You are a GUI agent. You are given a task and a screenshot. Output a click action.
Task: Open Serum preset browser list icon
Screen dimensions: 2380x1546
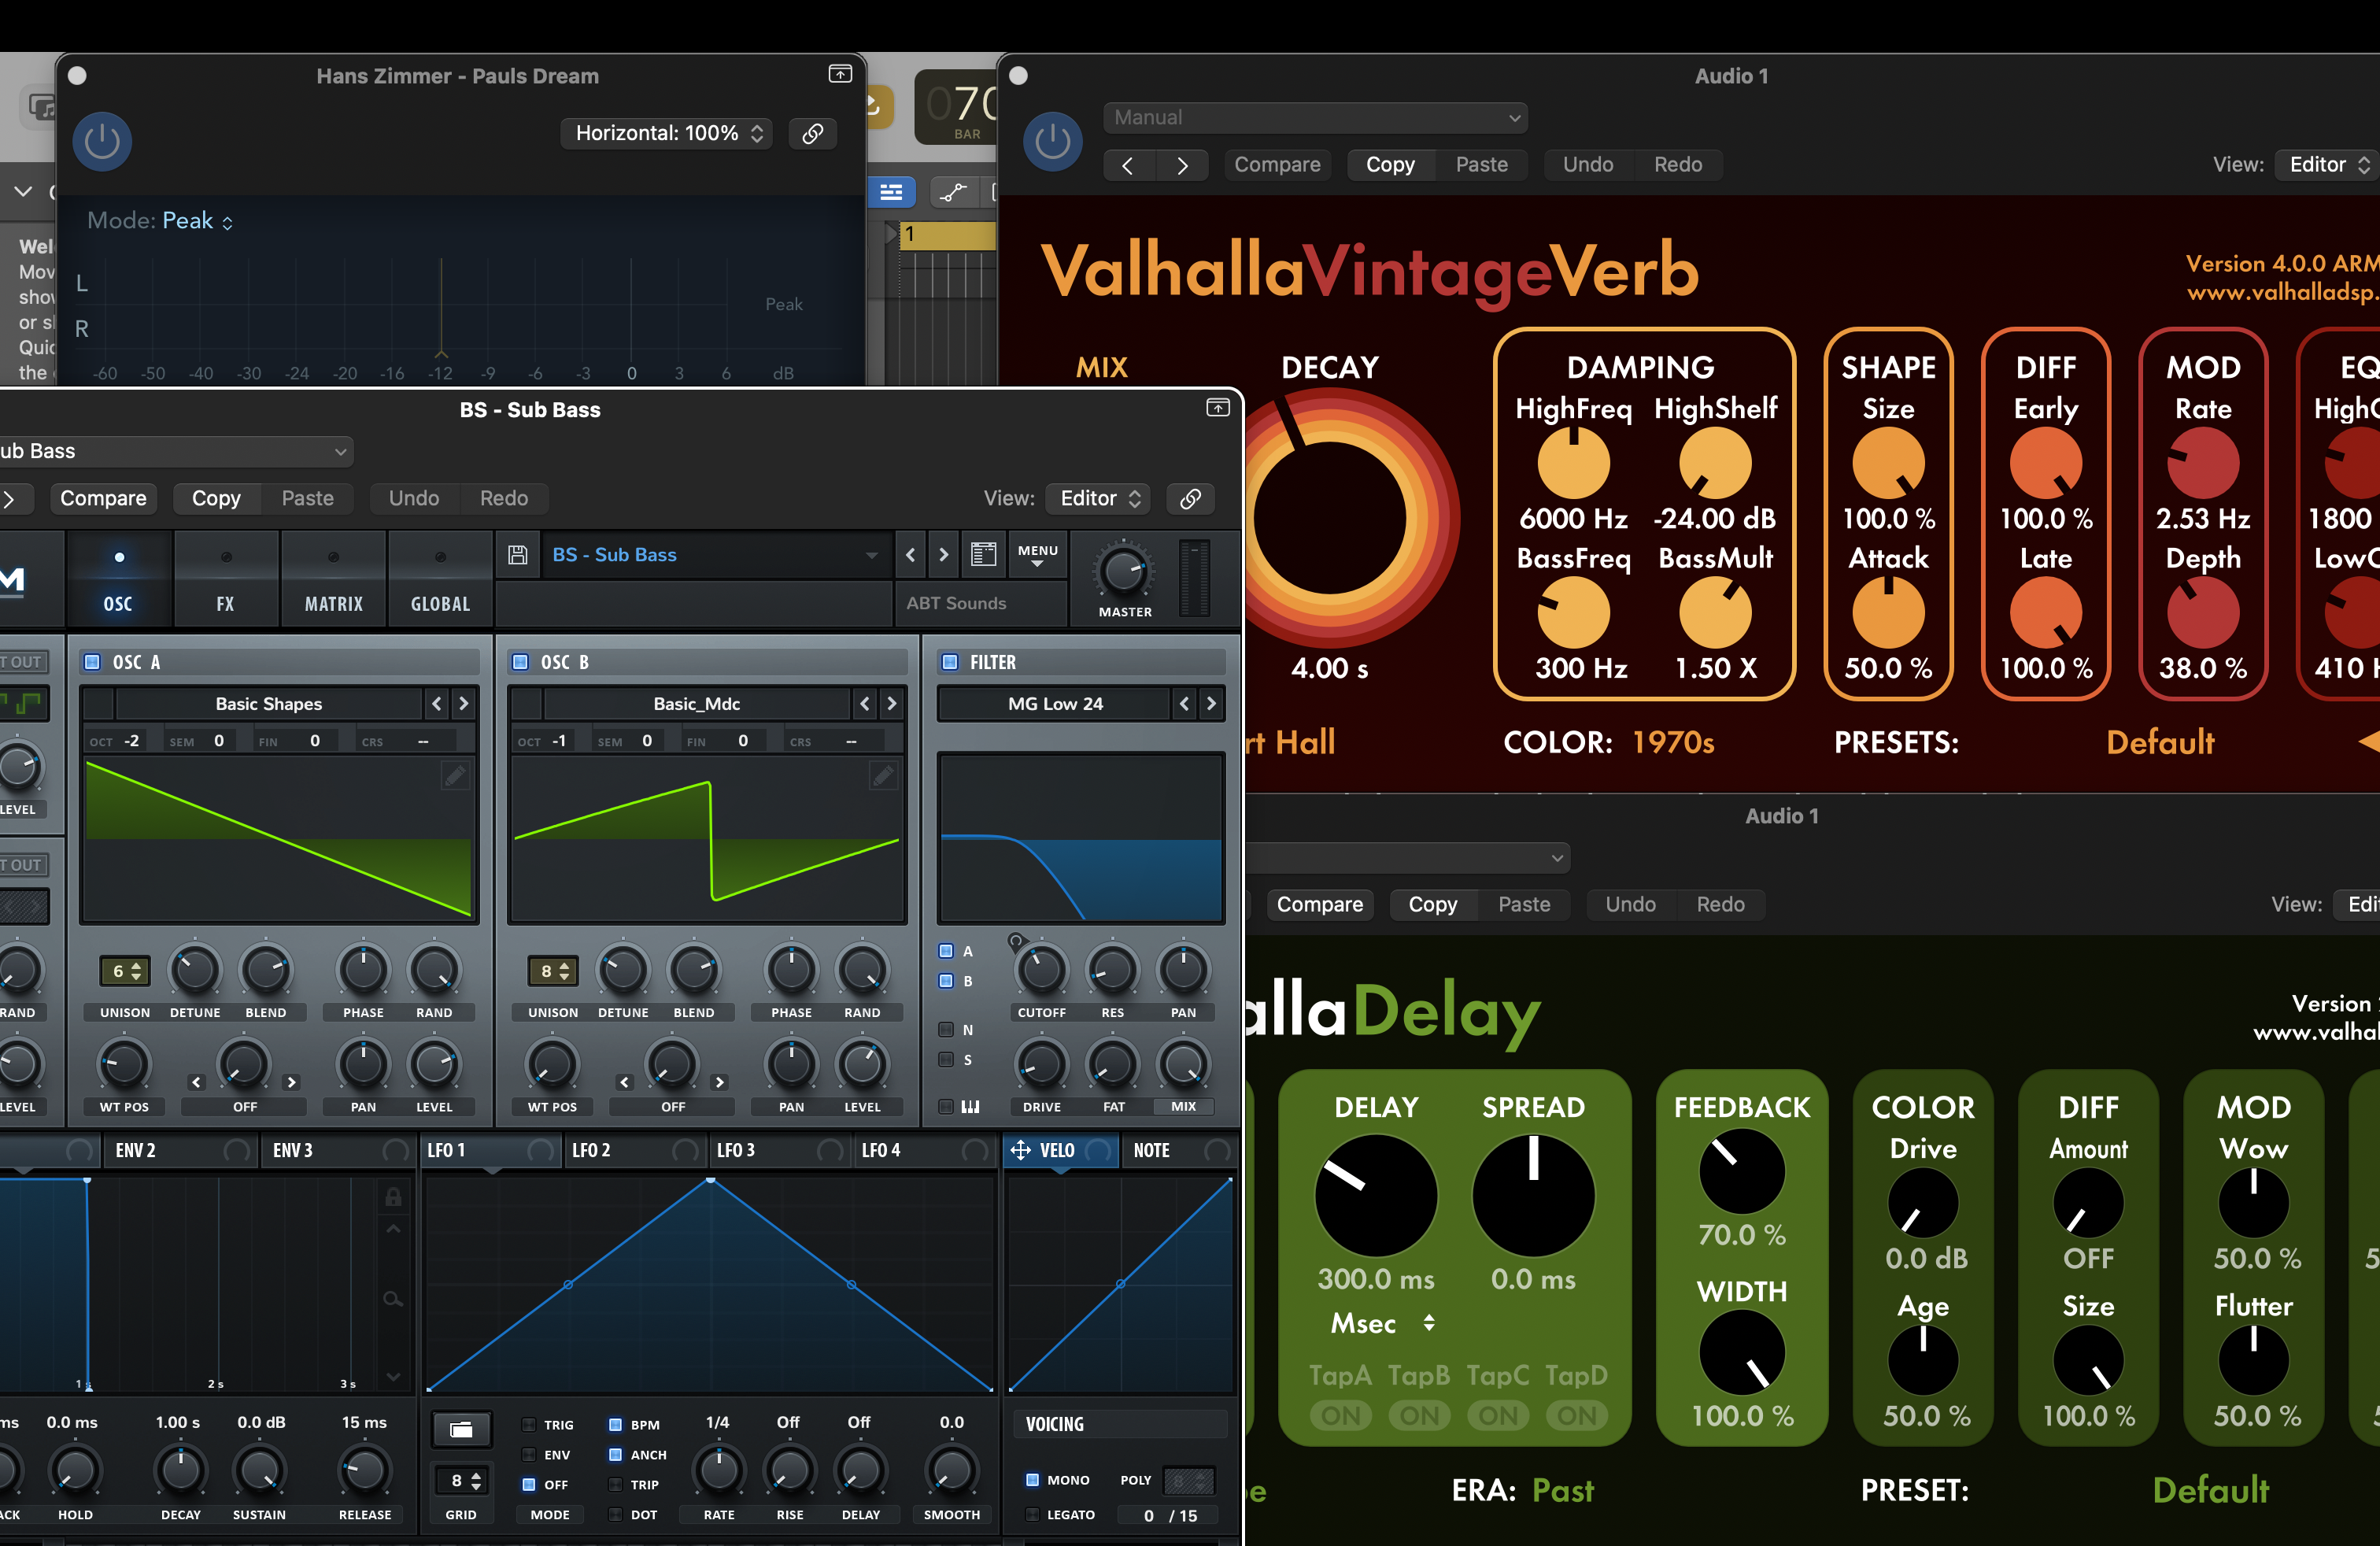[983, 555]
